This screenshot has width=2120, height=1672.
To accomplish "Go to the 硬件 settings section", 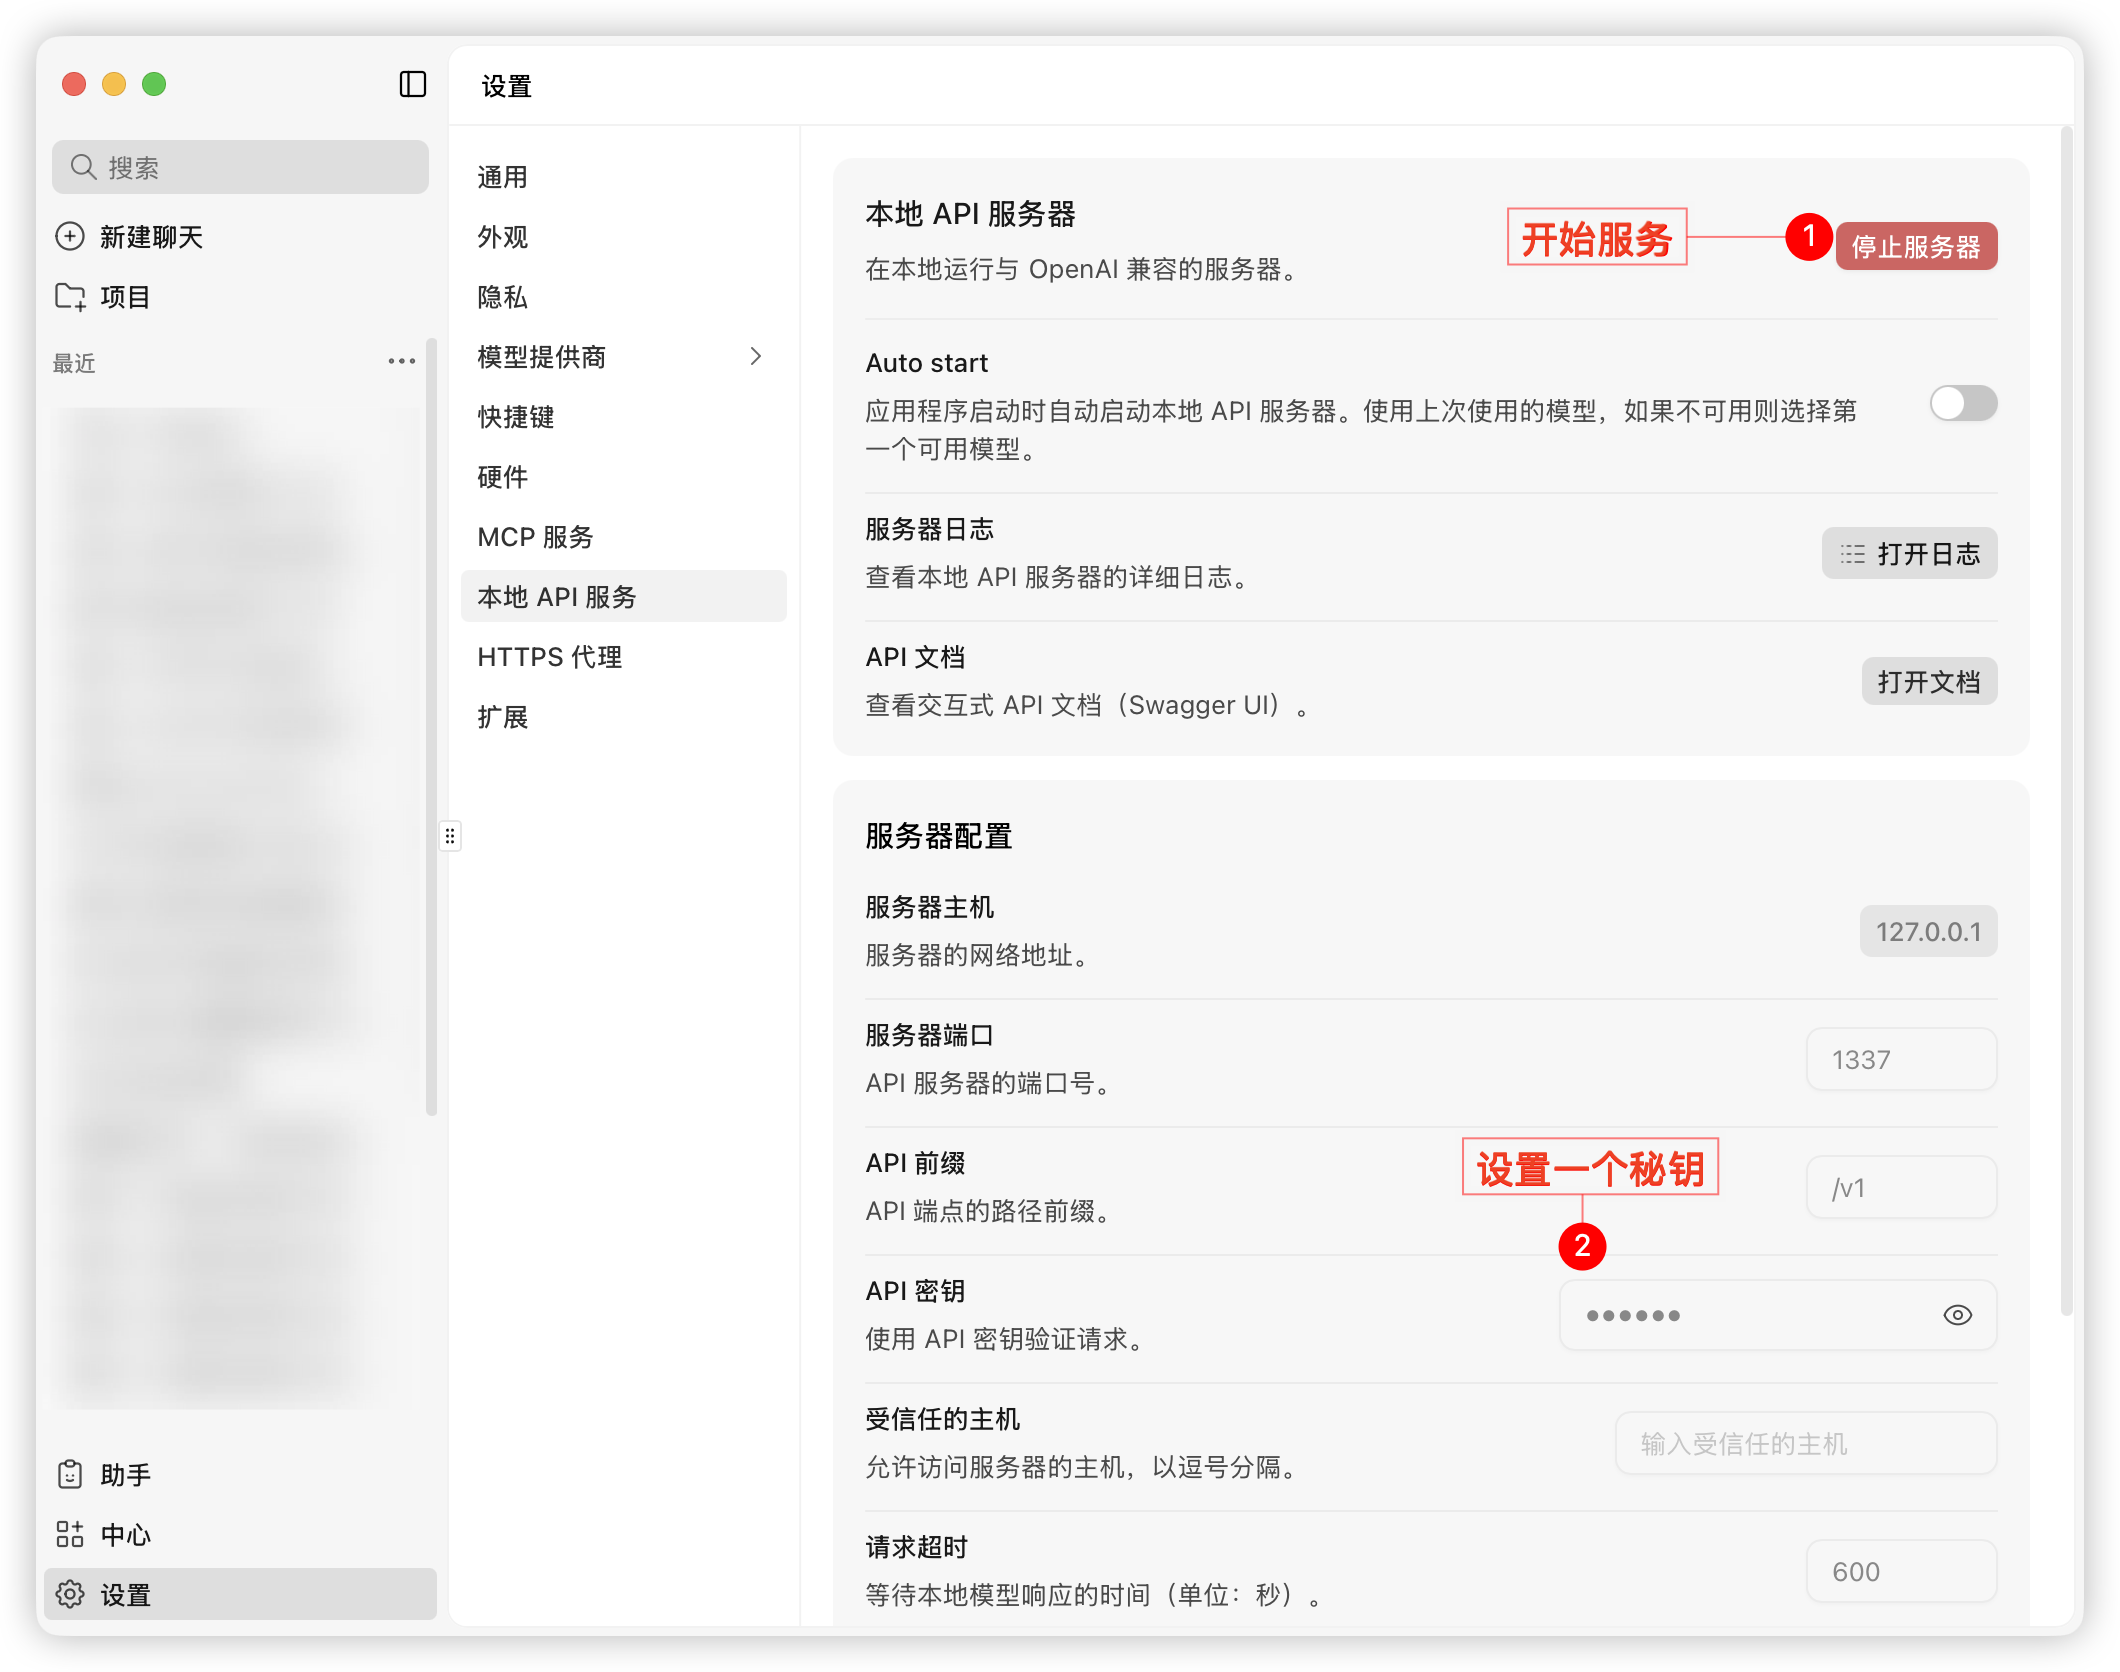I will click(503, 477).
